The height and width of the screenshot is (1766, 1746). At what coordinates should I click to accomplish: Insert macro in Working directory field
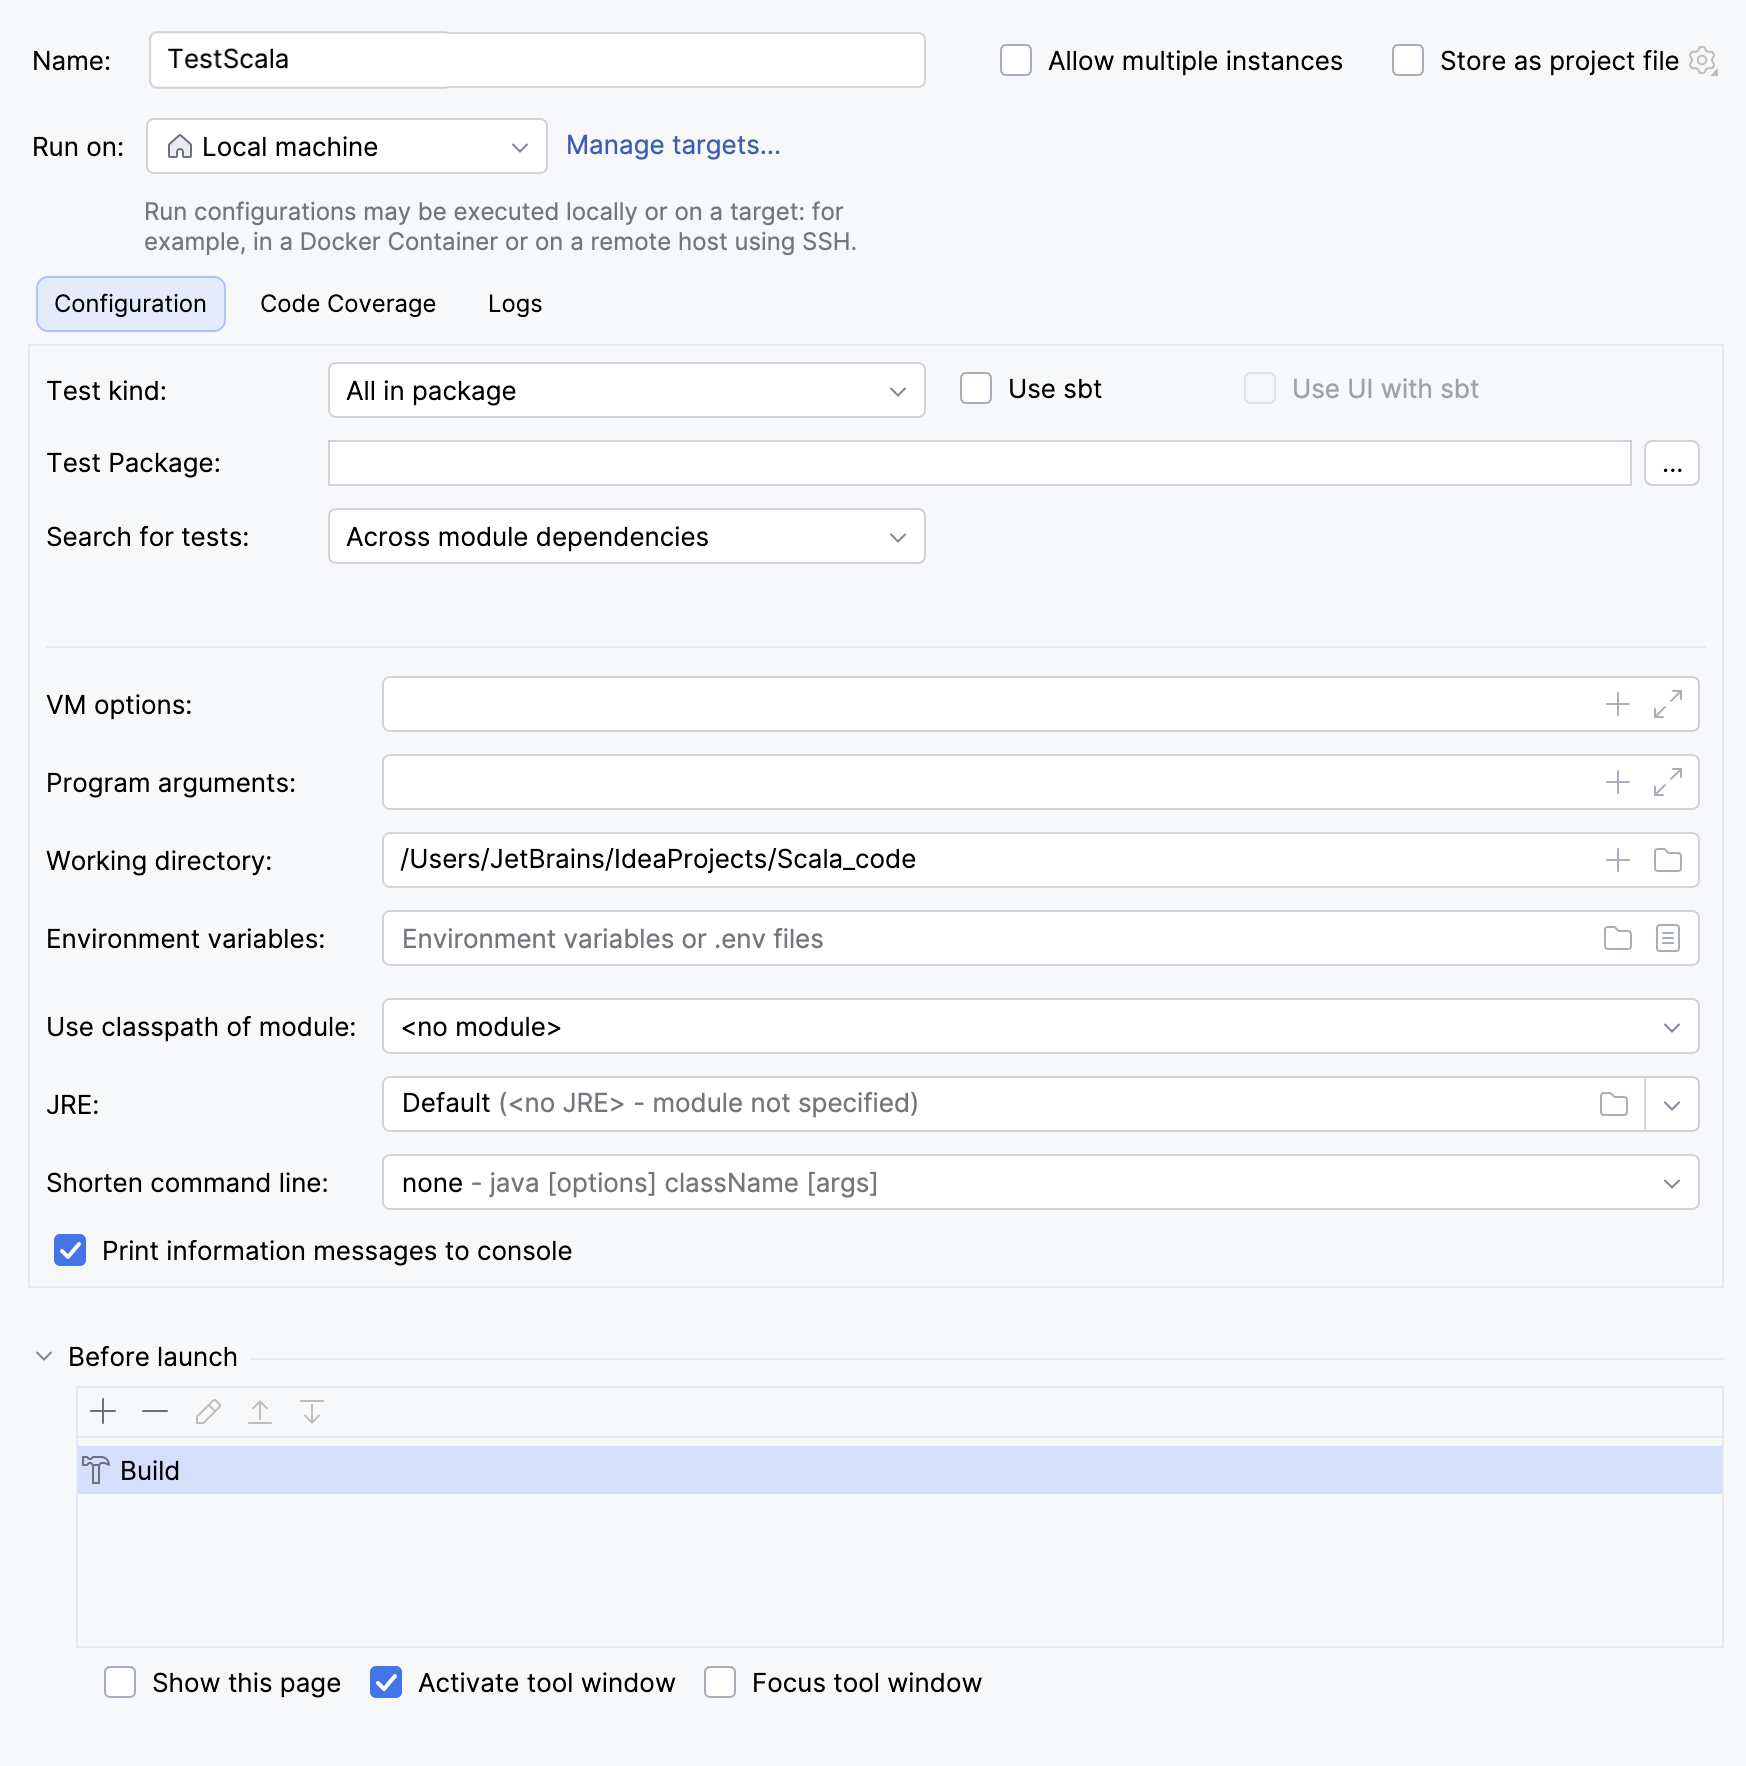(x=1618, y=860)
